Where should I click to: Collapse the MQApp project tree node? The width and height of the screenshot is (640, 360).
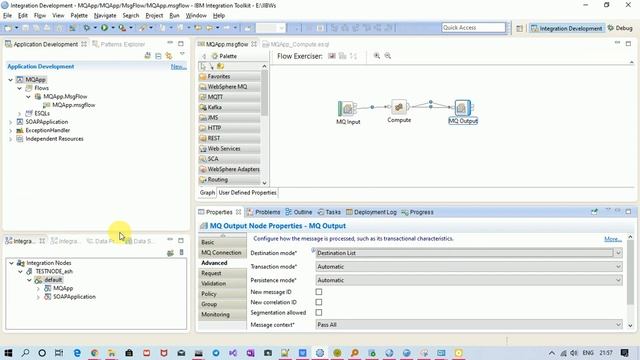tap(11, 80)
